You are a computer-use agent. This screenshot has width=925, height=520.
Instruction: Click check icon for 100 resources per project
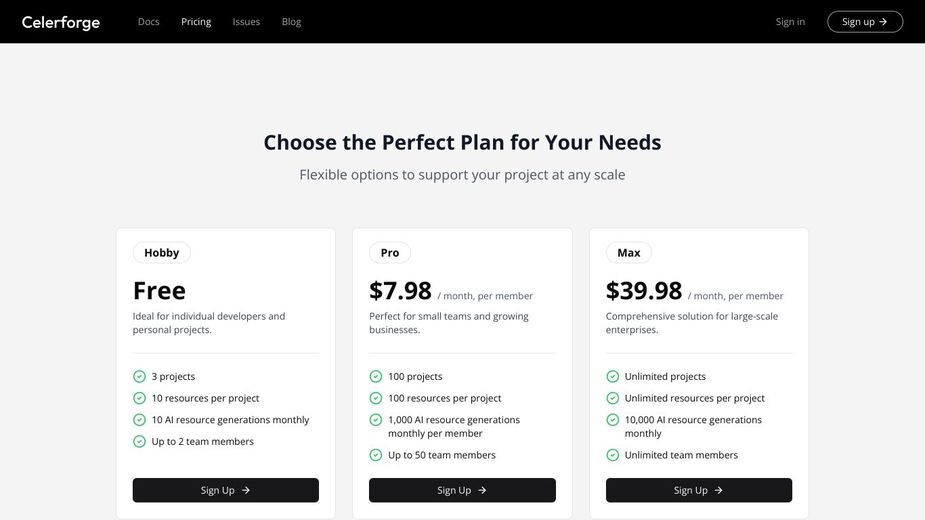[376, 398]
